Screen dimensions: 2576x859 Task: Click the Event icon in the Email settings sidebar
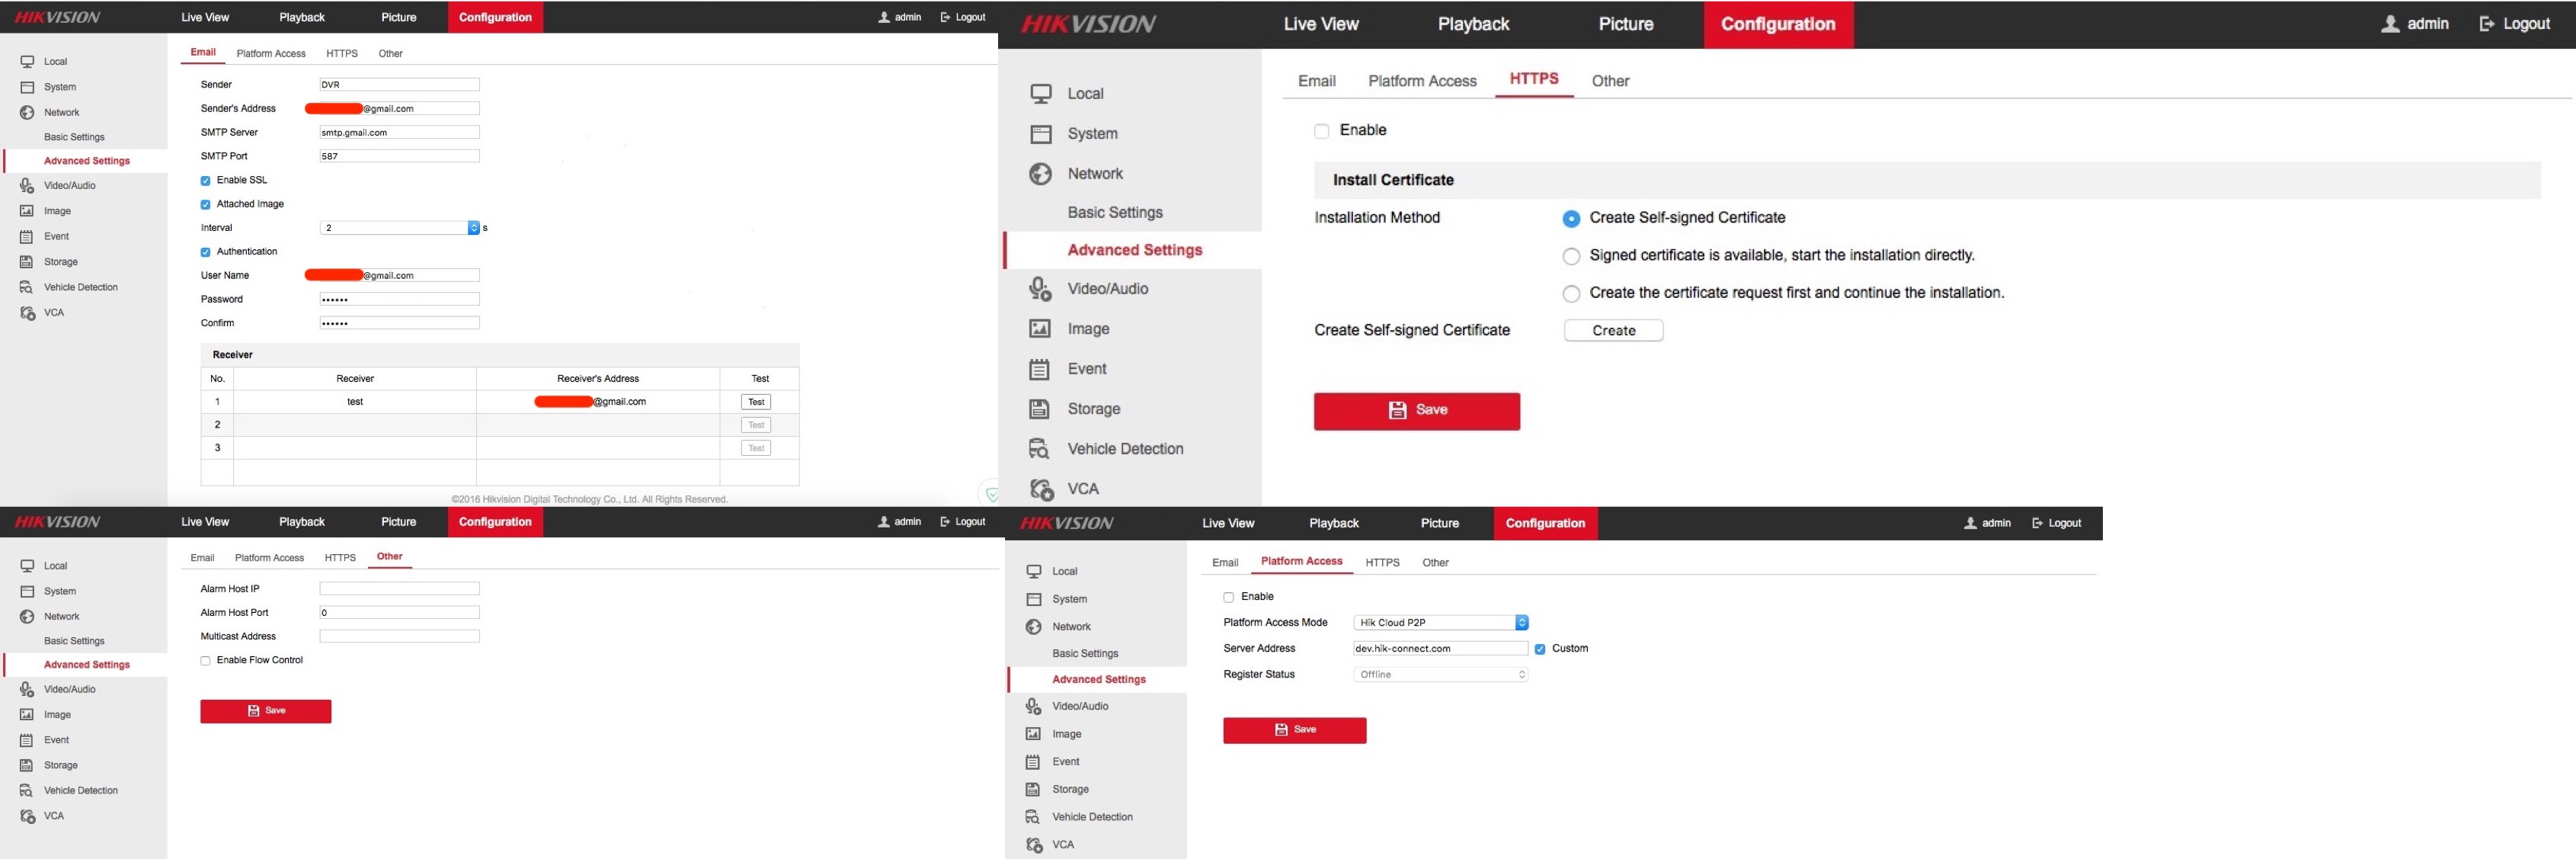tap(27, 237)
